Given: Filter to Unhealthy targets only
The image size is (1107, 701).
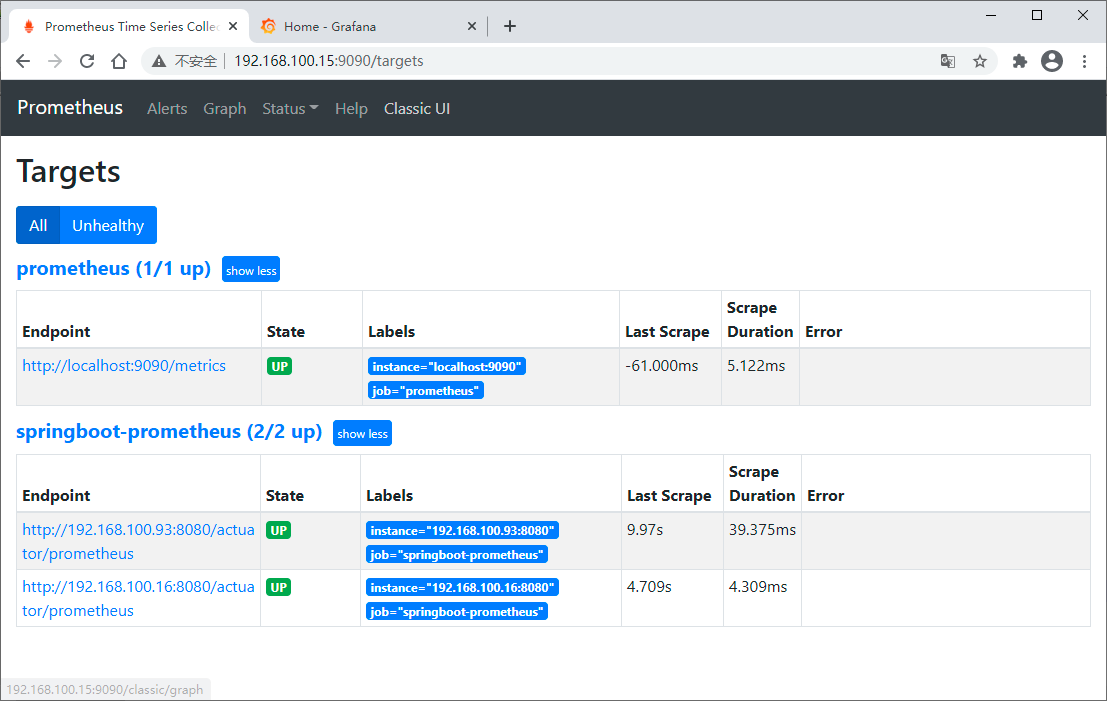Looking at the screenshot, I should [108, 225].
